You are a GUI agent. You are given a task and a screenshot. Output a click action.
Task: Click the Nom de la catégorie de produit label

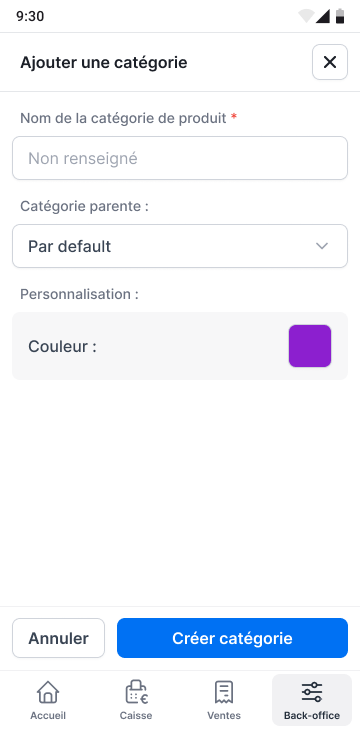[123, 118]
